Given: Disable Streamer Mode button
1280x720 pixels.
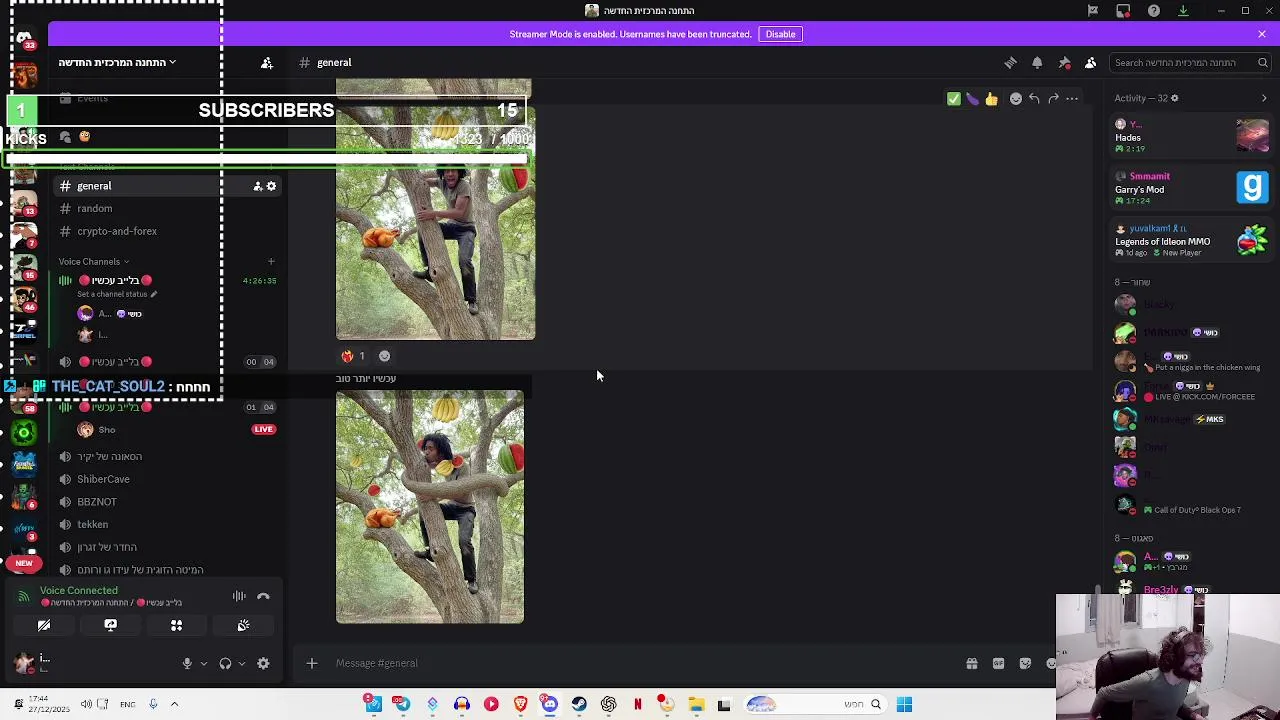Looking at the screenshot, I should [780, 34].
